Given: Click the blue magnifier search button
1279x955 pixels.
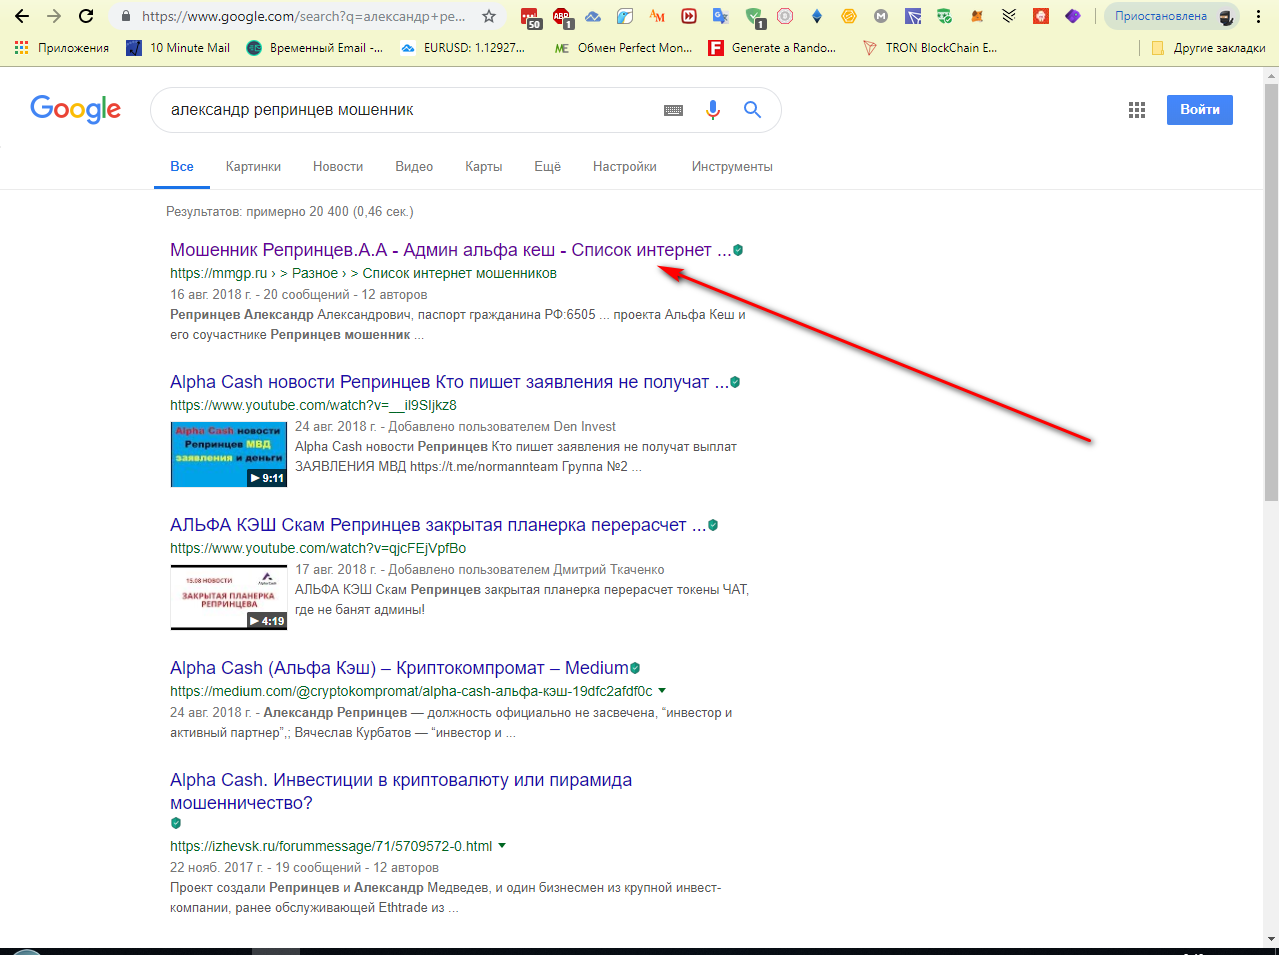Looking at the screenshot, I should [753, 110].
